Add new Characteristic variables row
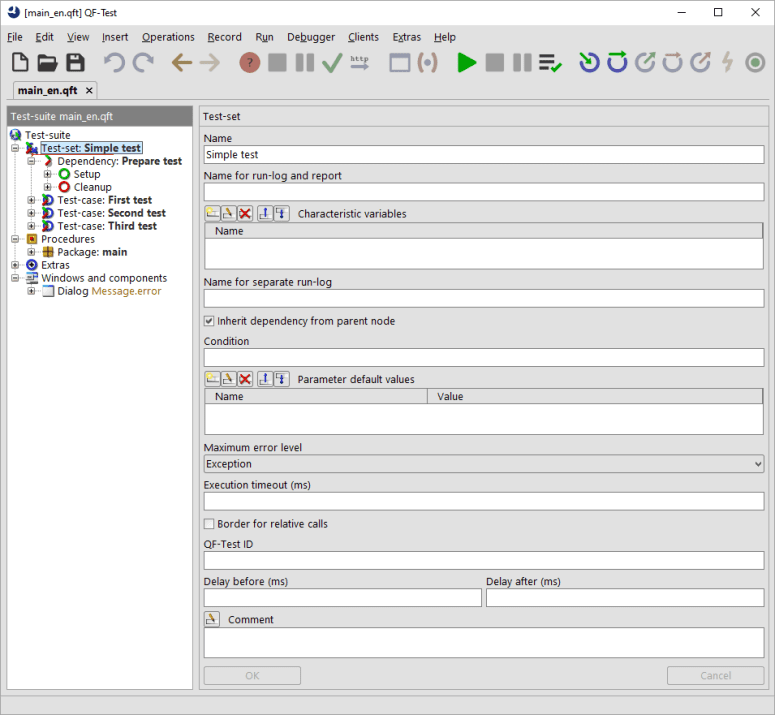The width and height of the screenshot is (775, 715). click(x=213, y=213)
